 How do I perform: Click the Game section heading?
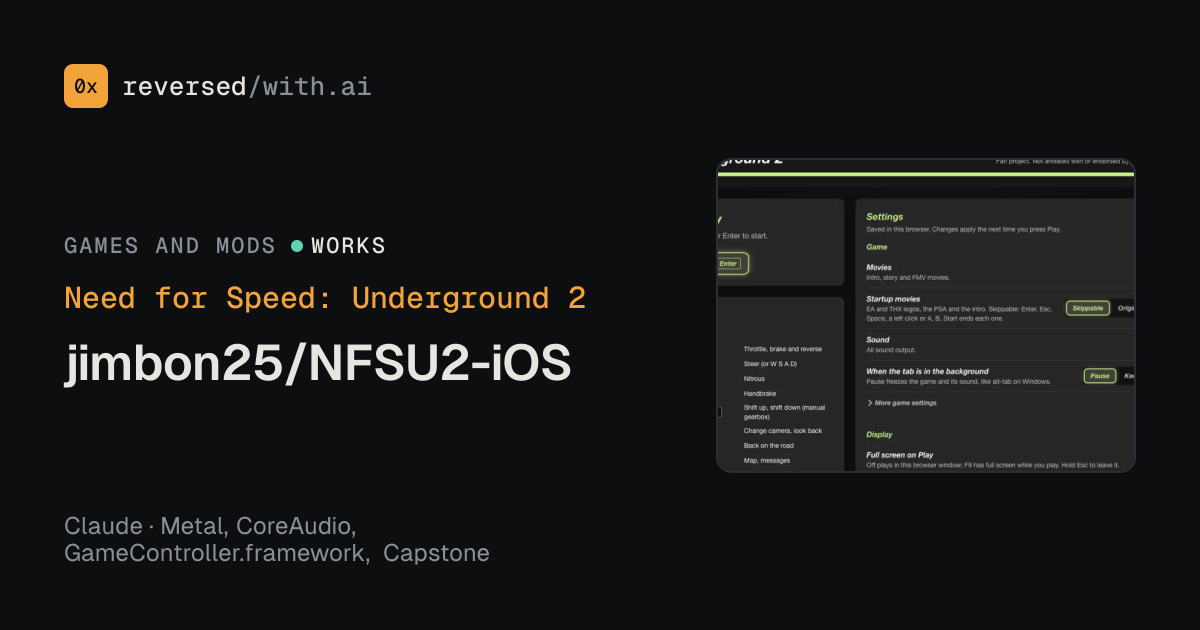(x=876, y=246)
